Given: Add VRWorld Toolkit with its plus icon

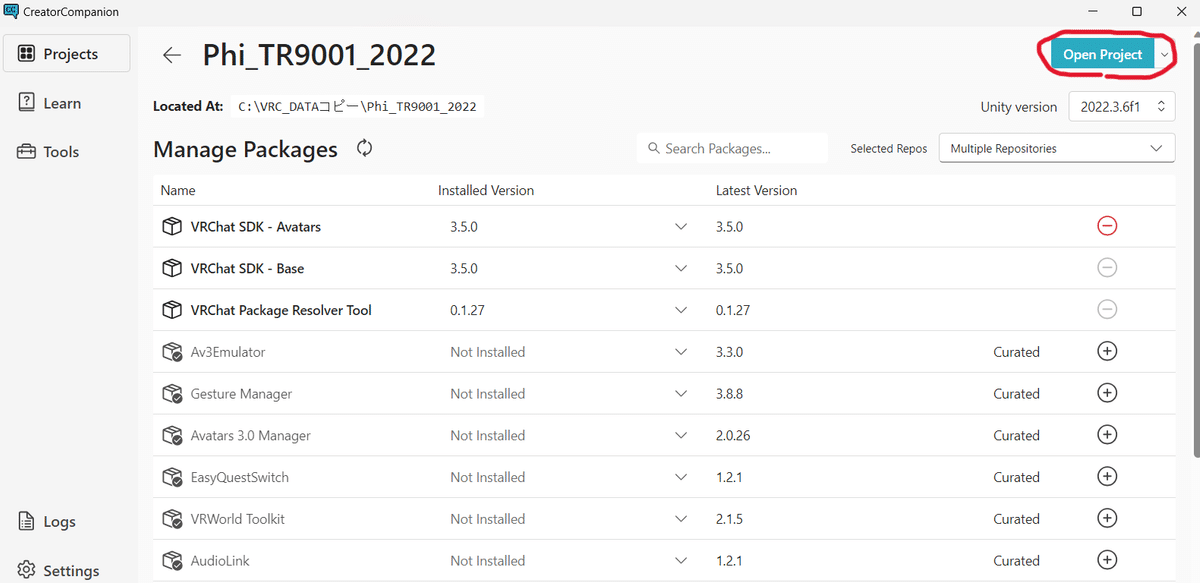Looking at the screenshot, I should (x=1107, y=518).
